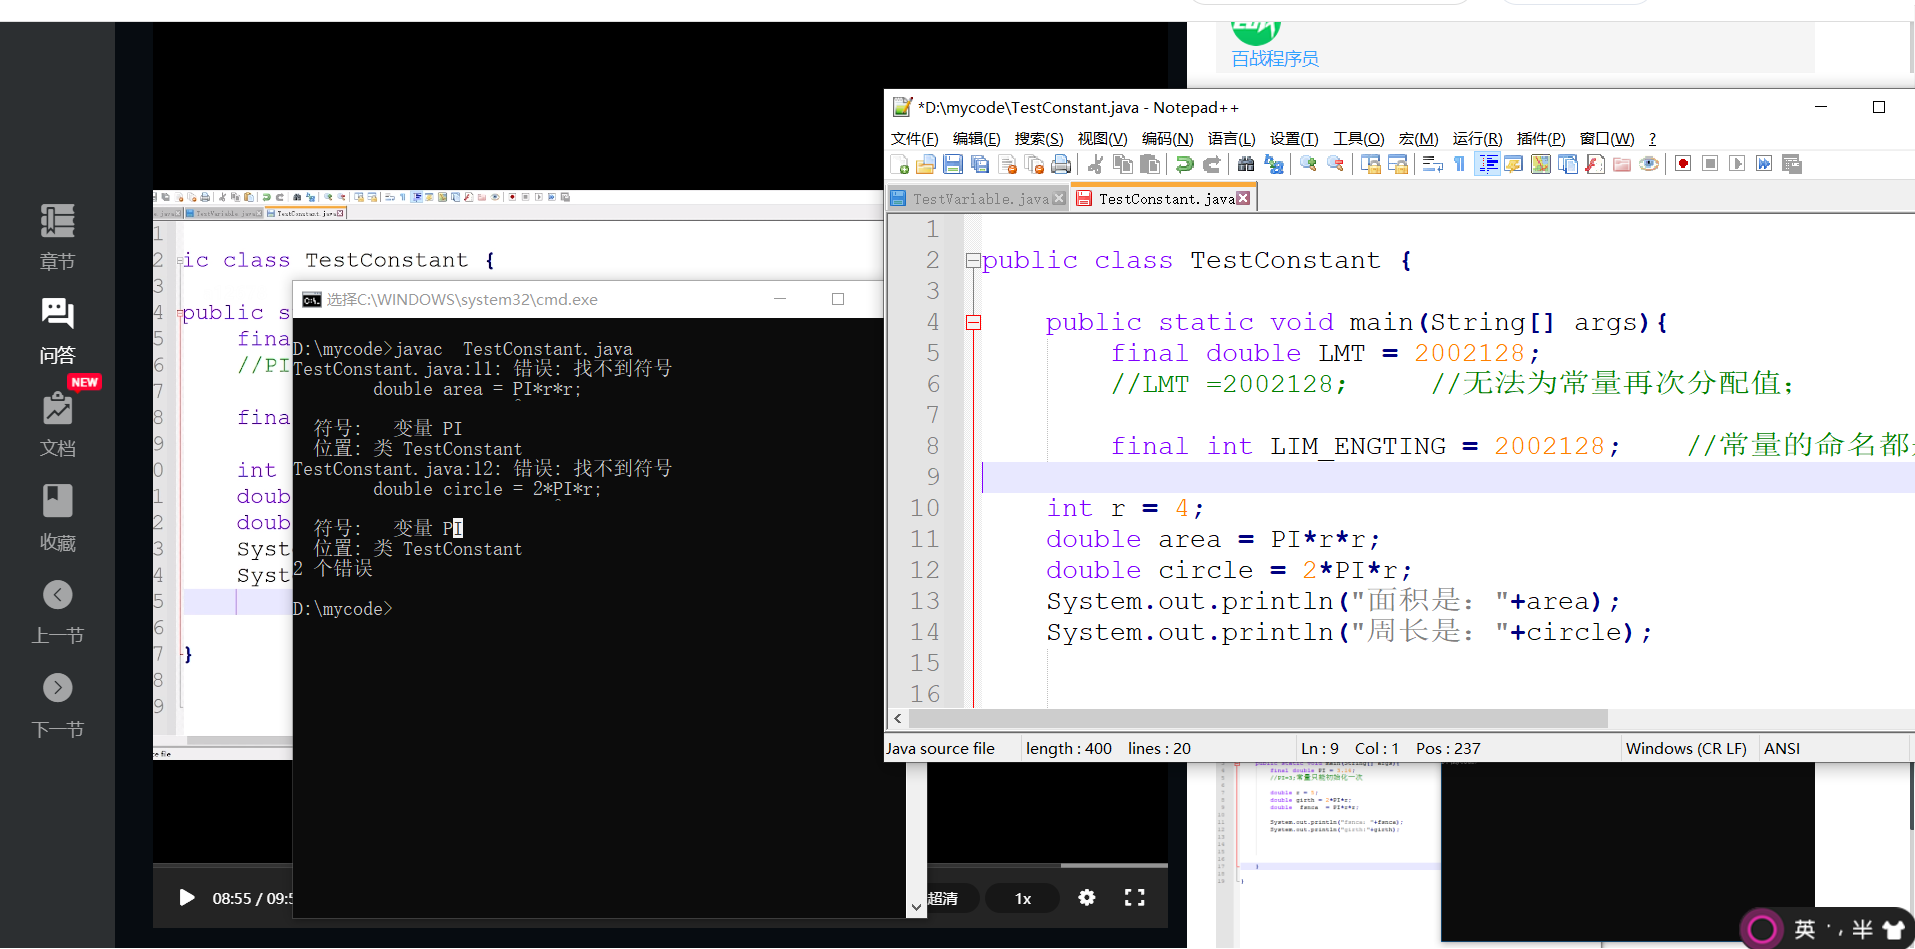Click the Play back macro toolbar icon
Image resolution: width=1915 pixels, height=949 pixels.
click(x=1737, y=164)
